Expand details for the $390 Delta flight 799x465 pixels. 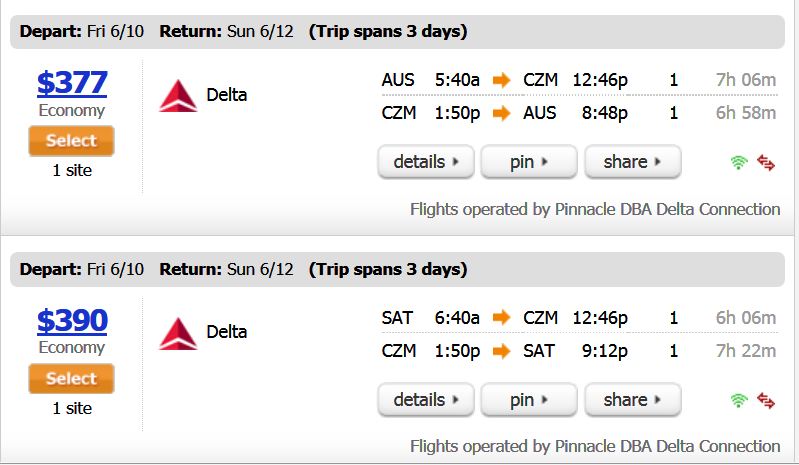click(x=426, y=400)
